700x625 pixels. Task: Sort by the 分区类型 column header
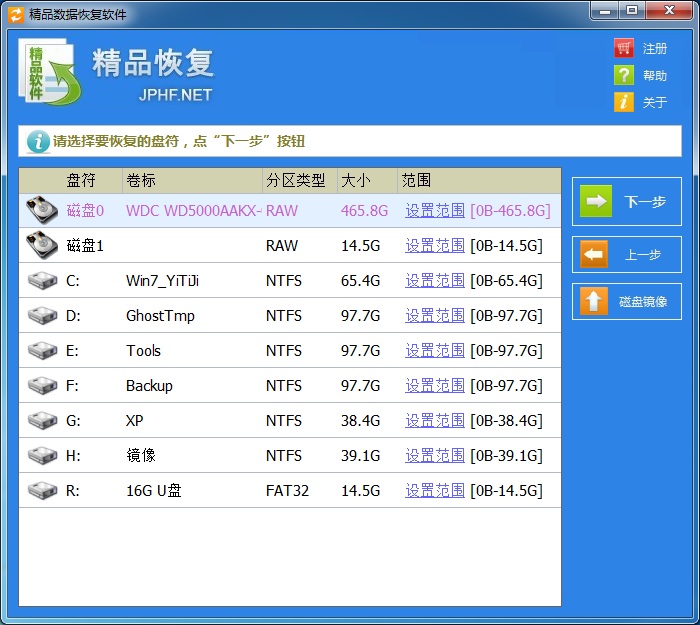(x=296, y=180)
